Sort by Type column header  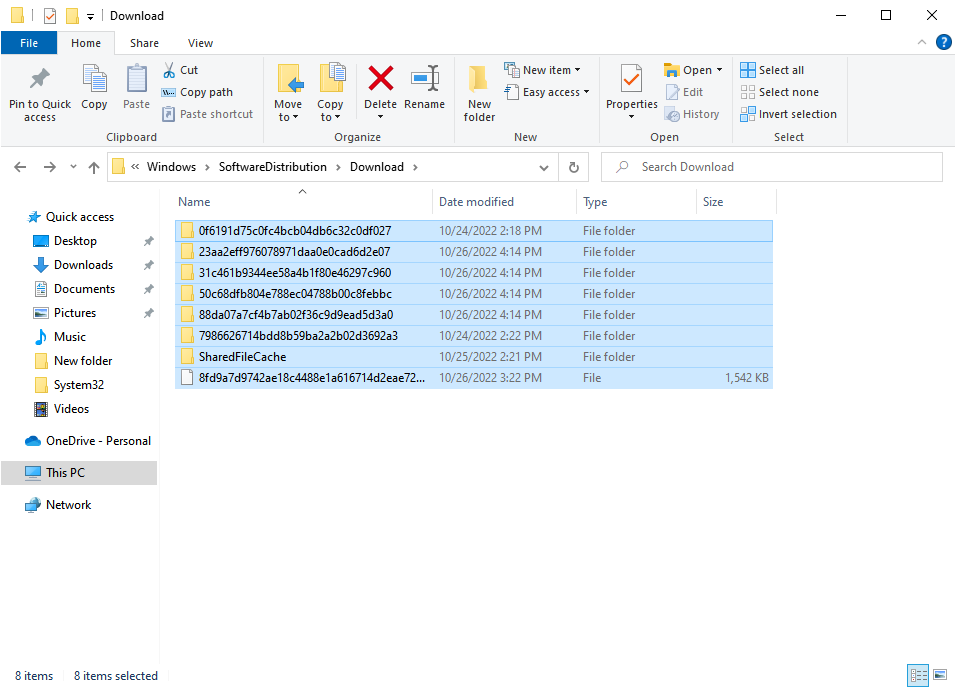[637, 202]
